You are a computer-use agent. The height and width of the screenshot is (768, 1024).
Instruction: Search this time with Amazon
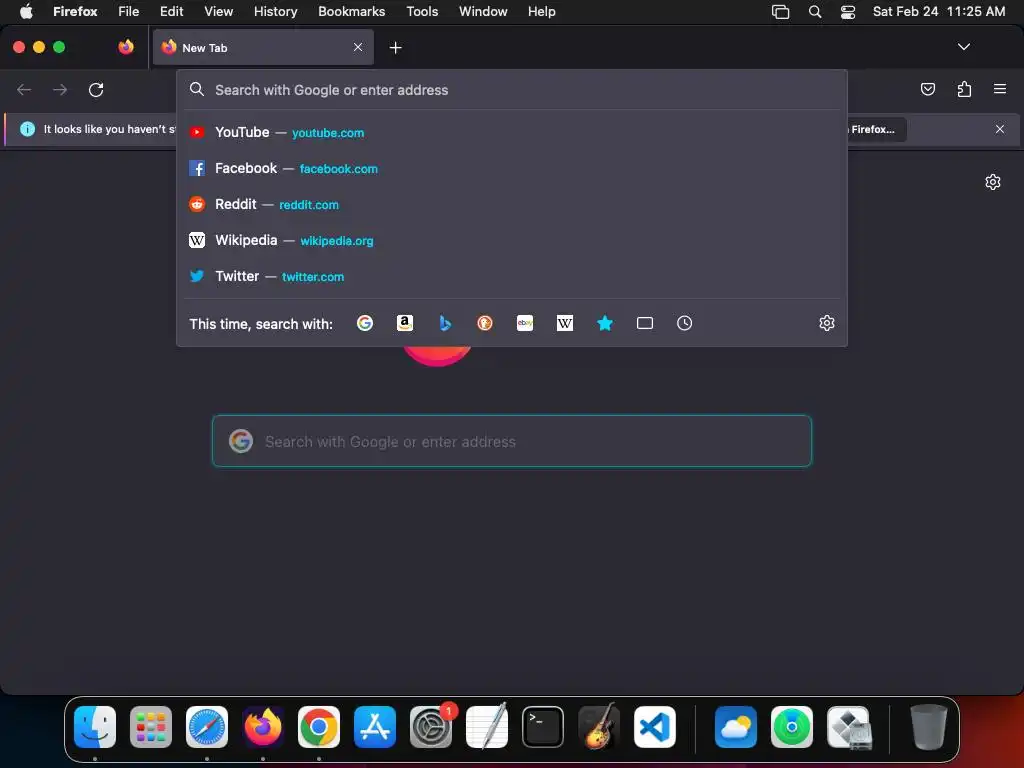point(405,323)
